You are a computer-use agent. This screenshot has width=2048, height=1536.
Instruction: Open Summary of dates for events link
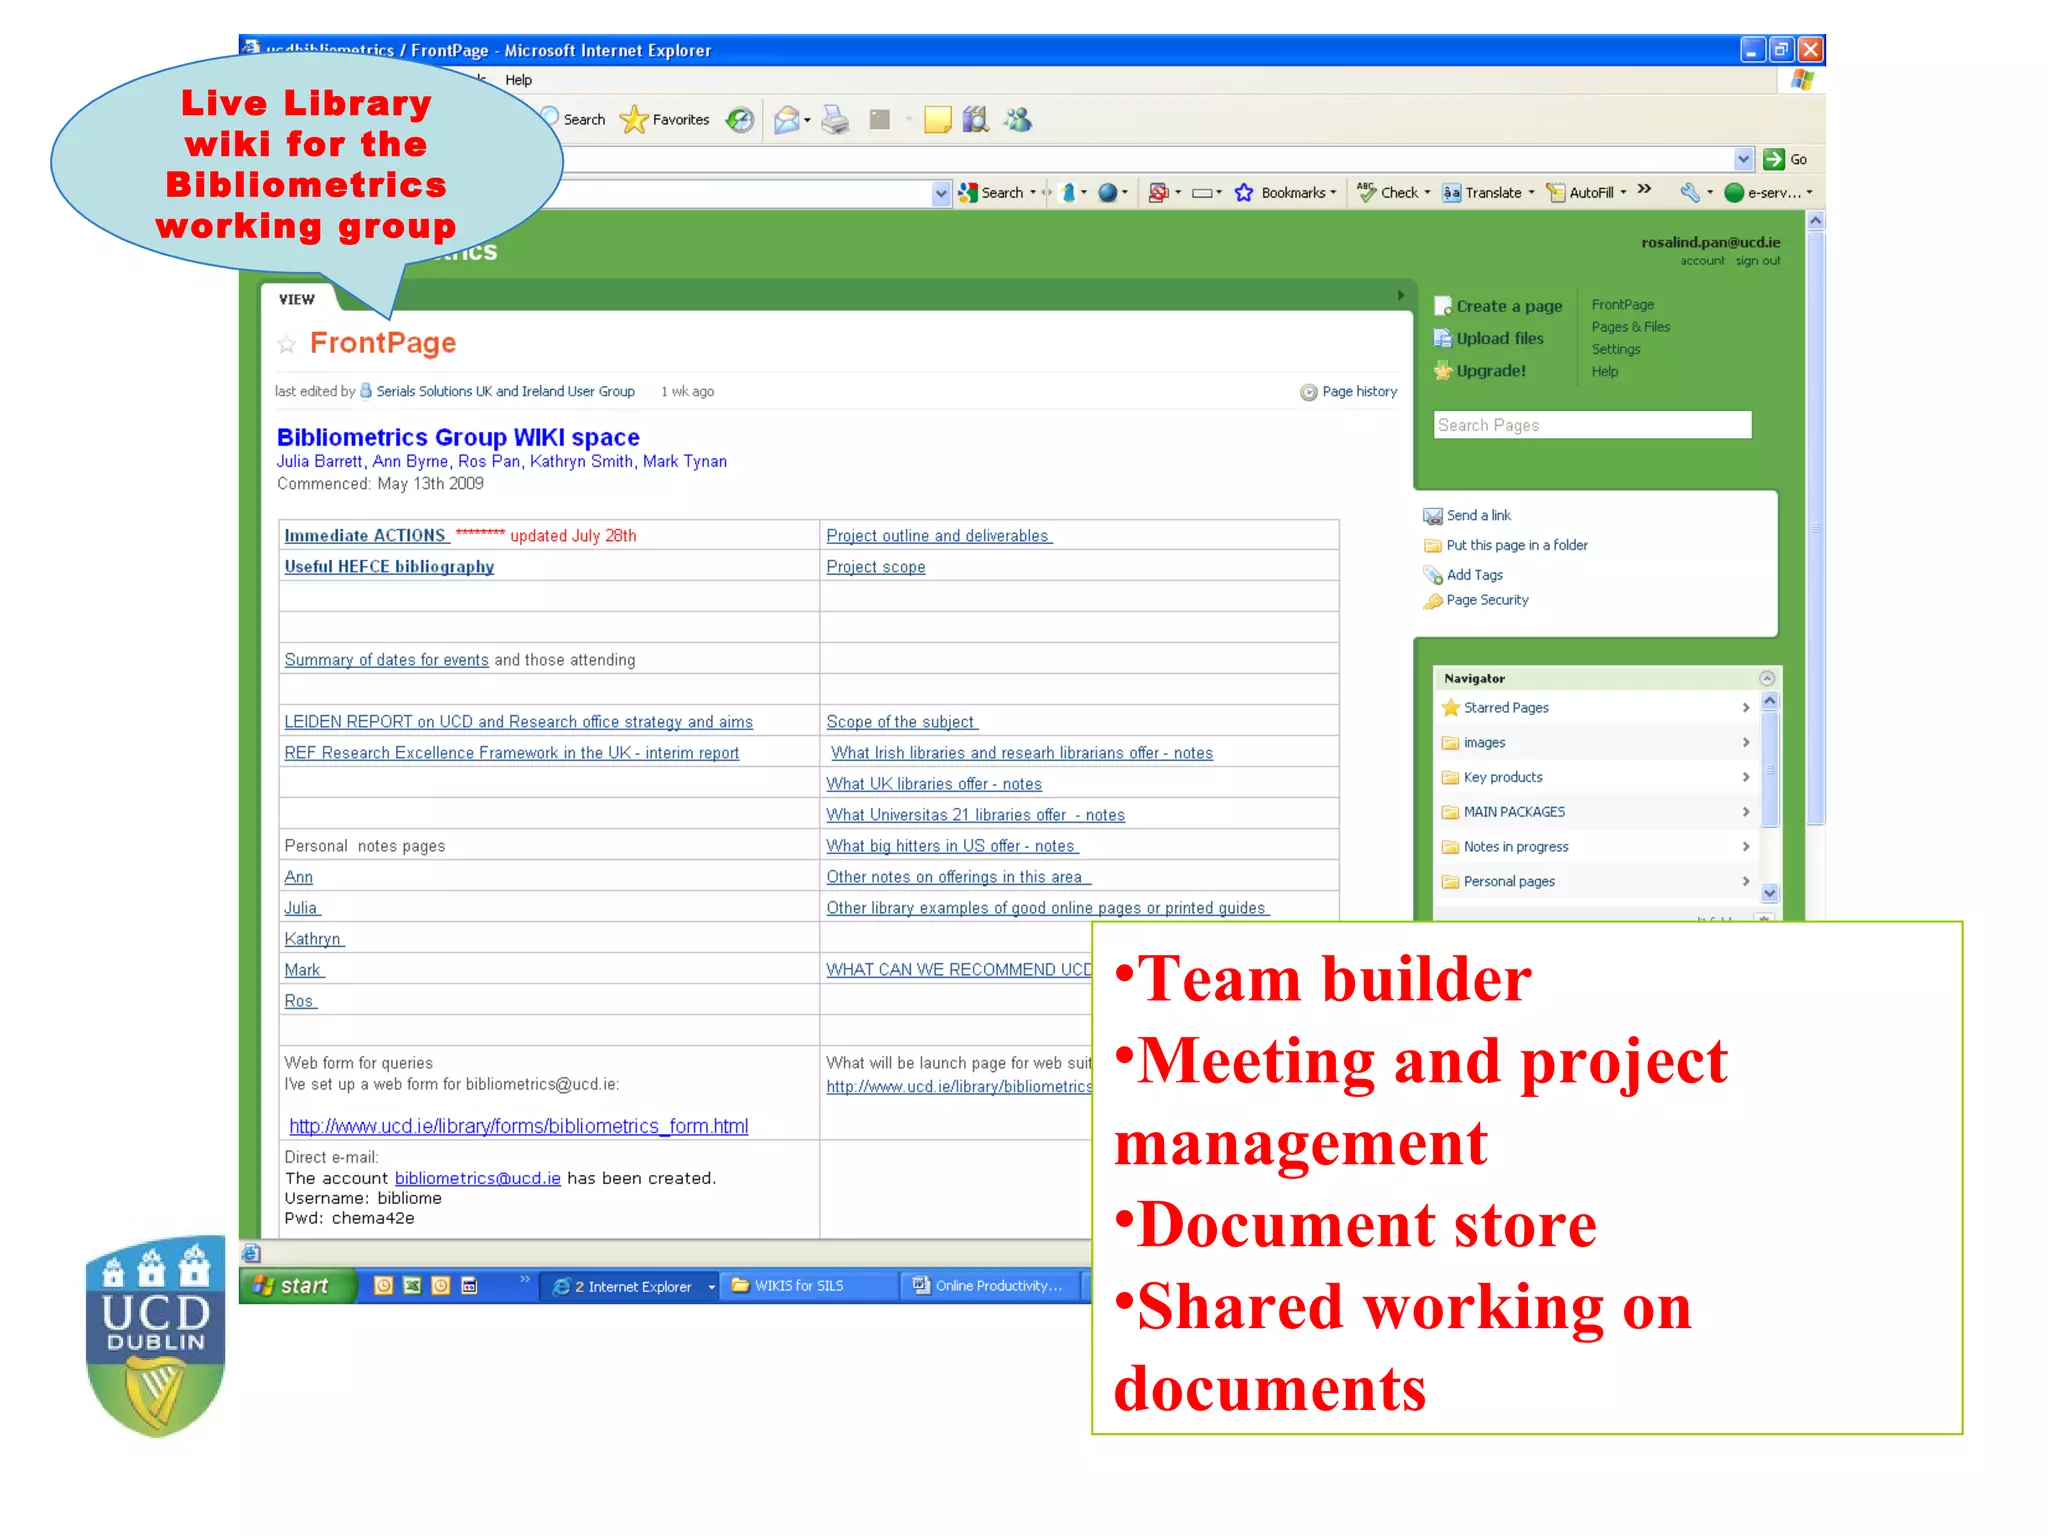click(x=386, y=660)
